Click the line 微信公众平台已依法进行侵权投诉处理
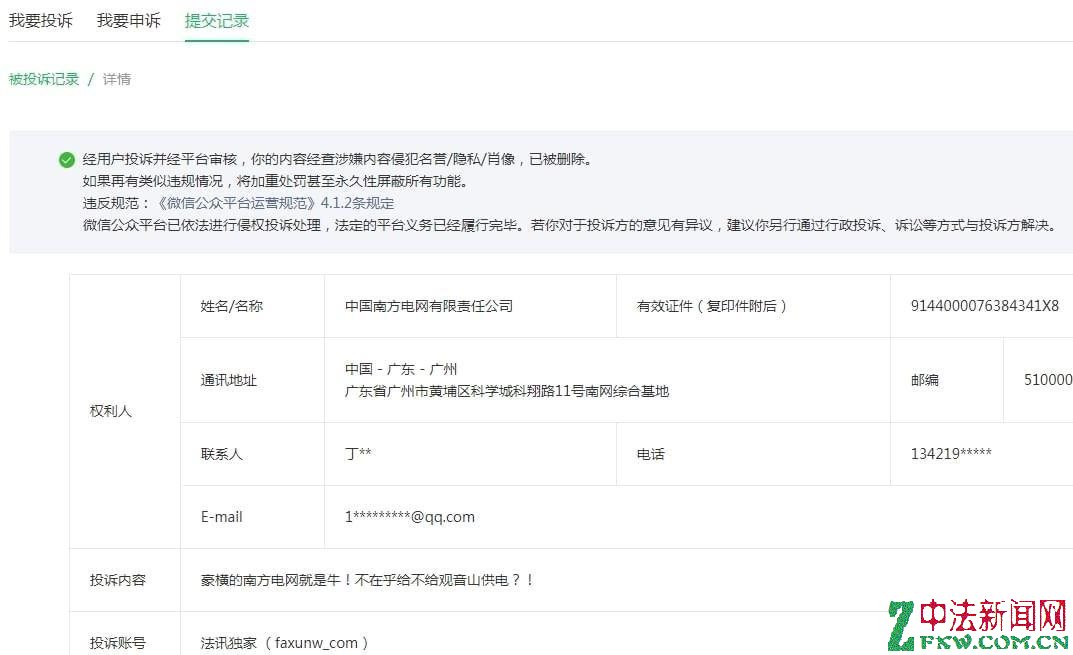1073x655 pixels. tap(570, 225)
